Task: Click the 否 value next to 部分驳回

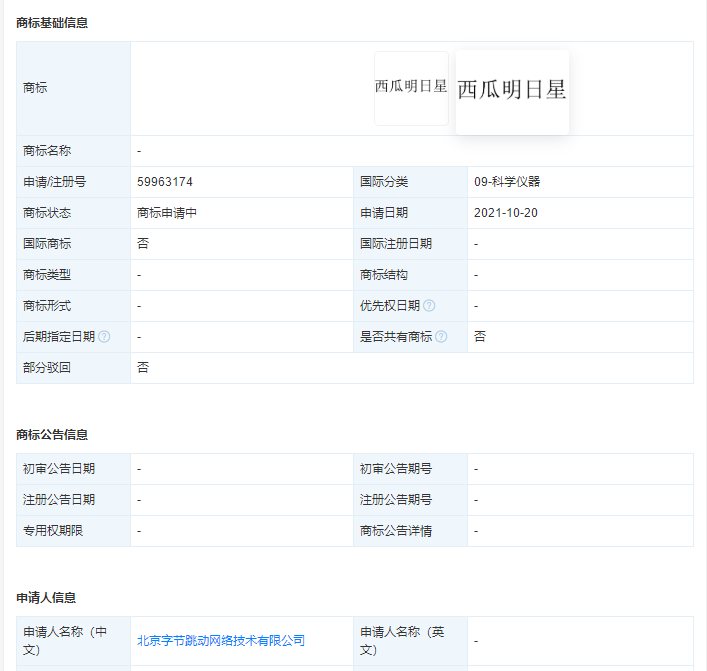Action: [143, 368]
